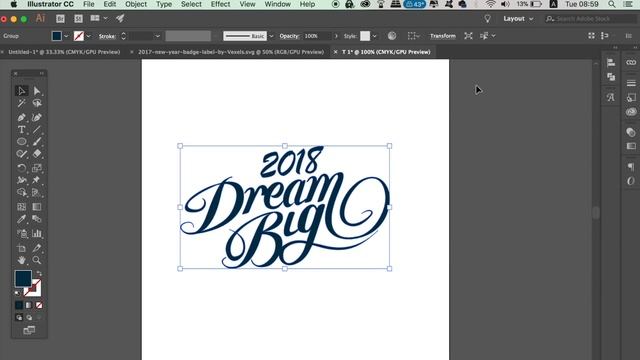Image resolution: width=640 pixels, height=360 pixels.
Task: Choose the Symbol Sprayer tool
Action: click(x=22, y=233)
